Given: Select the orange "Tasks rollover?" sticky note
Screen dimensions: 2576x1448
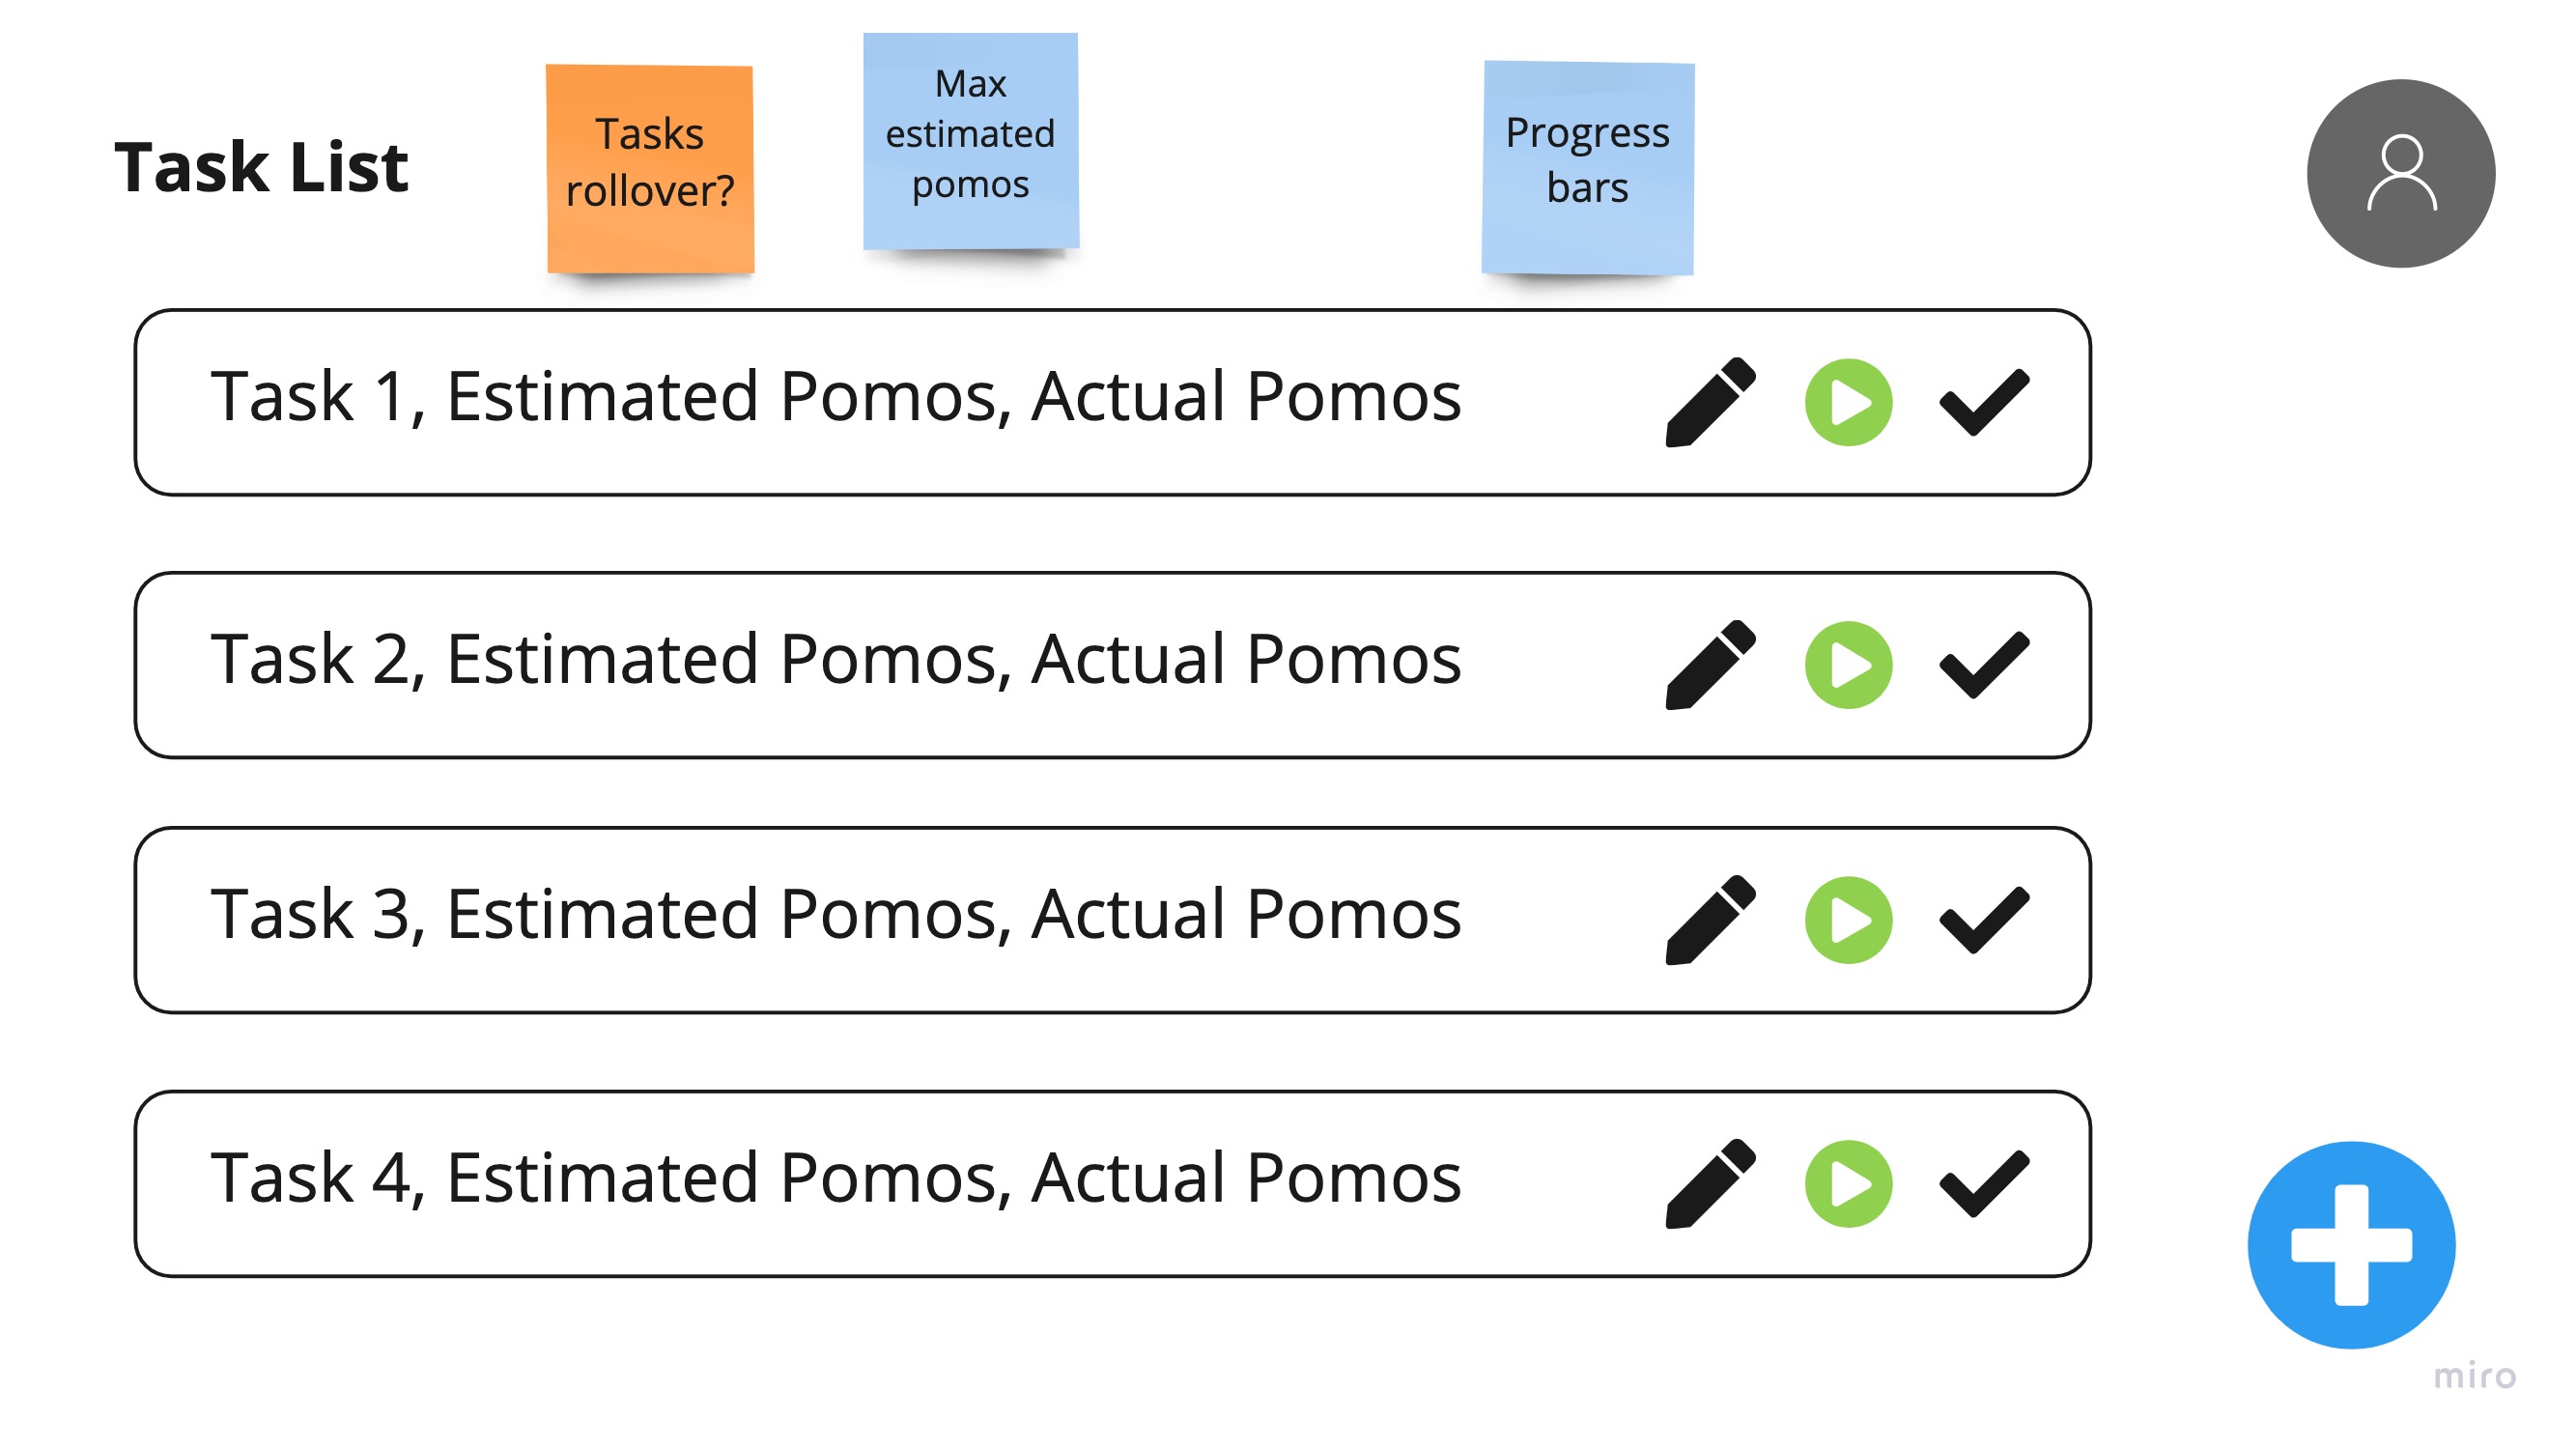Looking at the screenshot, I should pos(650,168).
